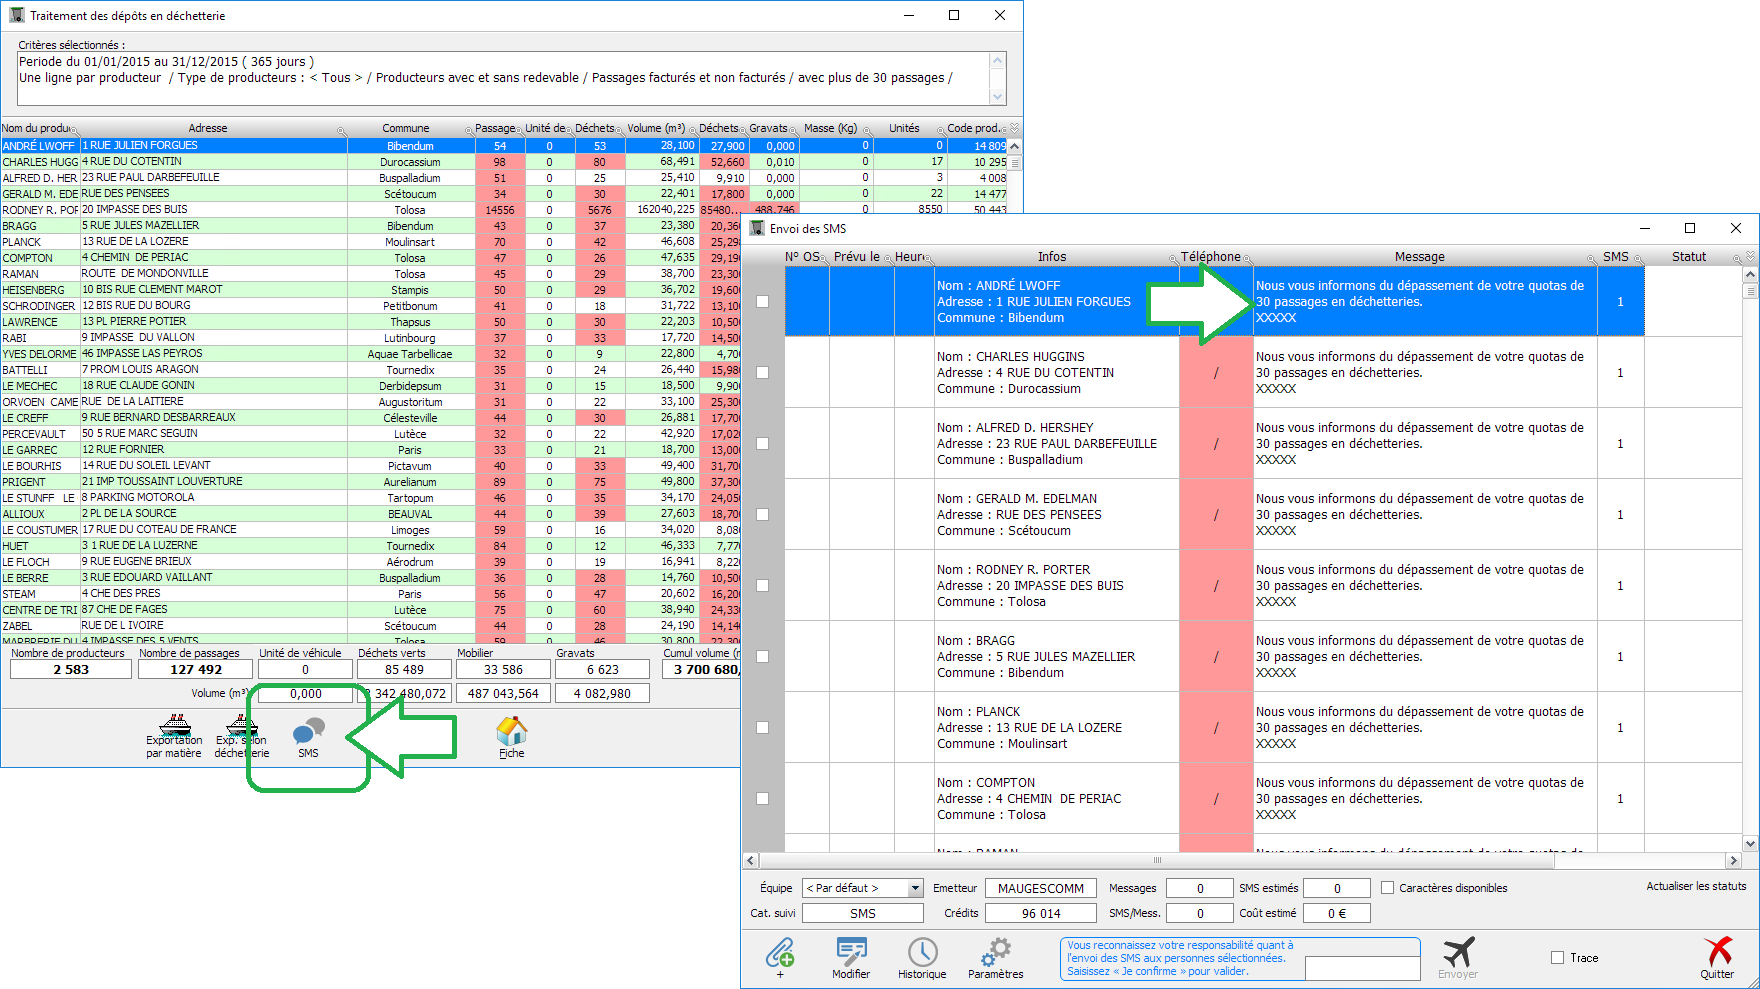Check the box for CHARLES HUGGINS row
The image size is (1760, 989).
[x=763, y=373]
